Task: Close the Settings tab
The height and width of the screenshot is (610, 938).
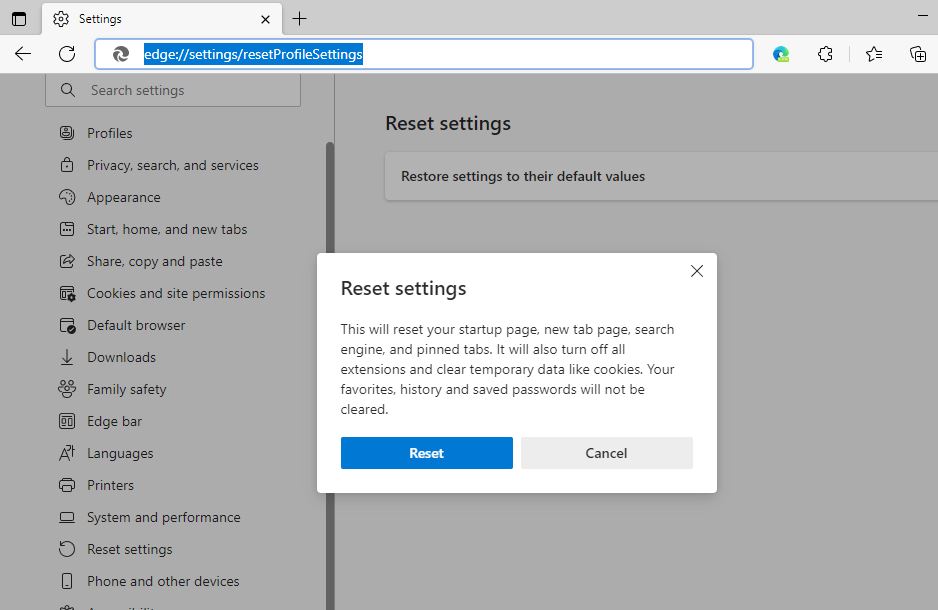Action: [266, 19]
